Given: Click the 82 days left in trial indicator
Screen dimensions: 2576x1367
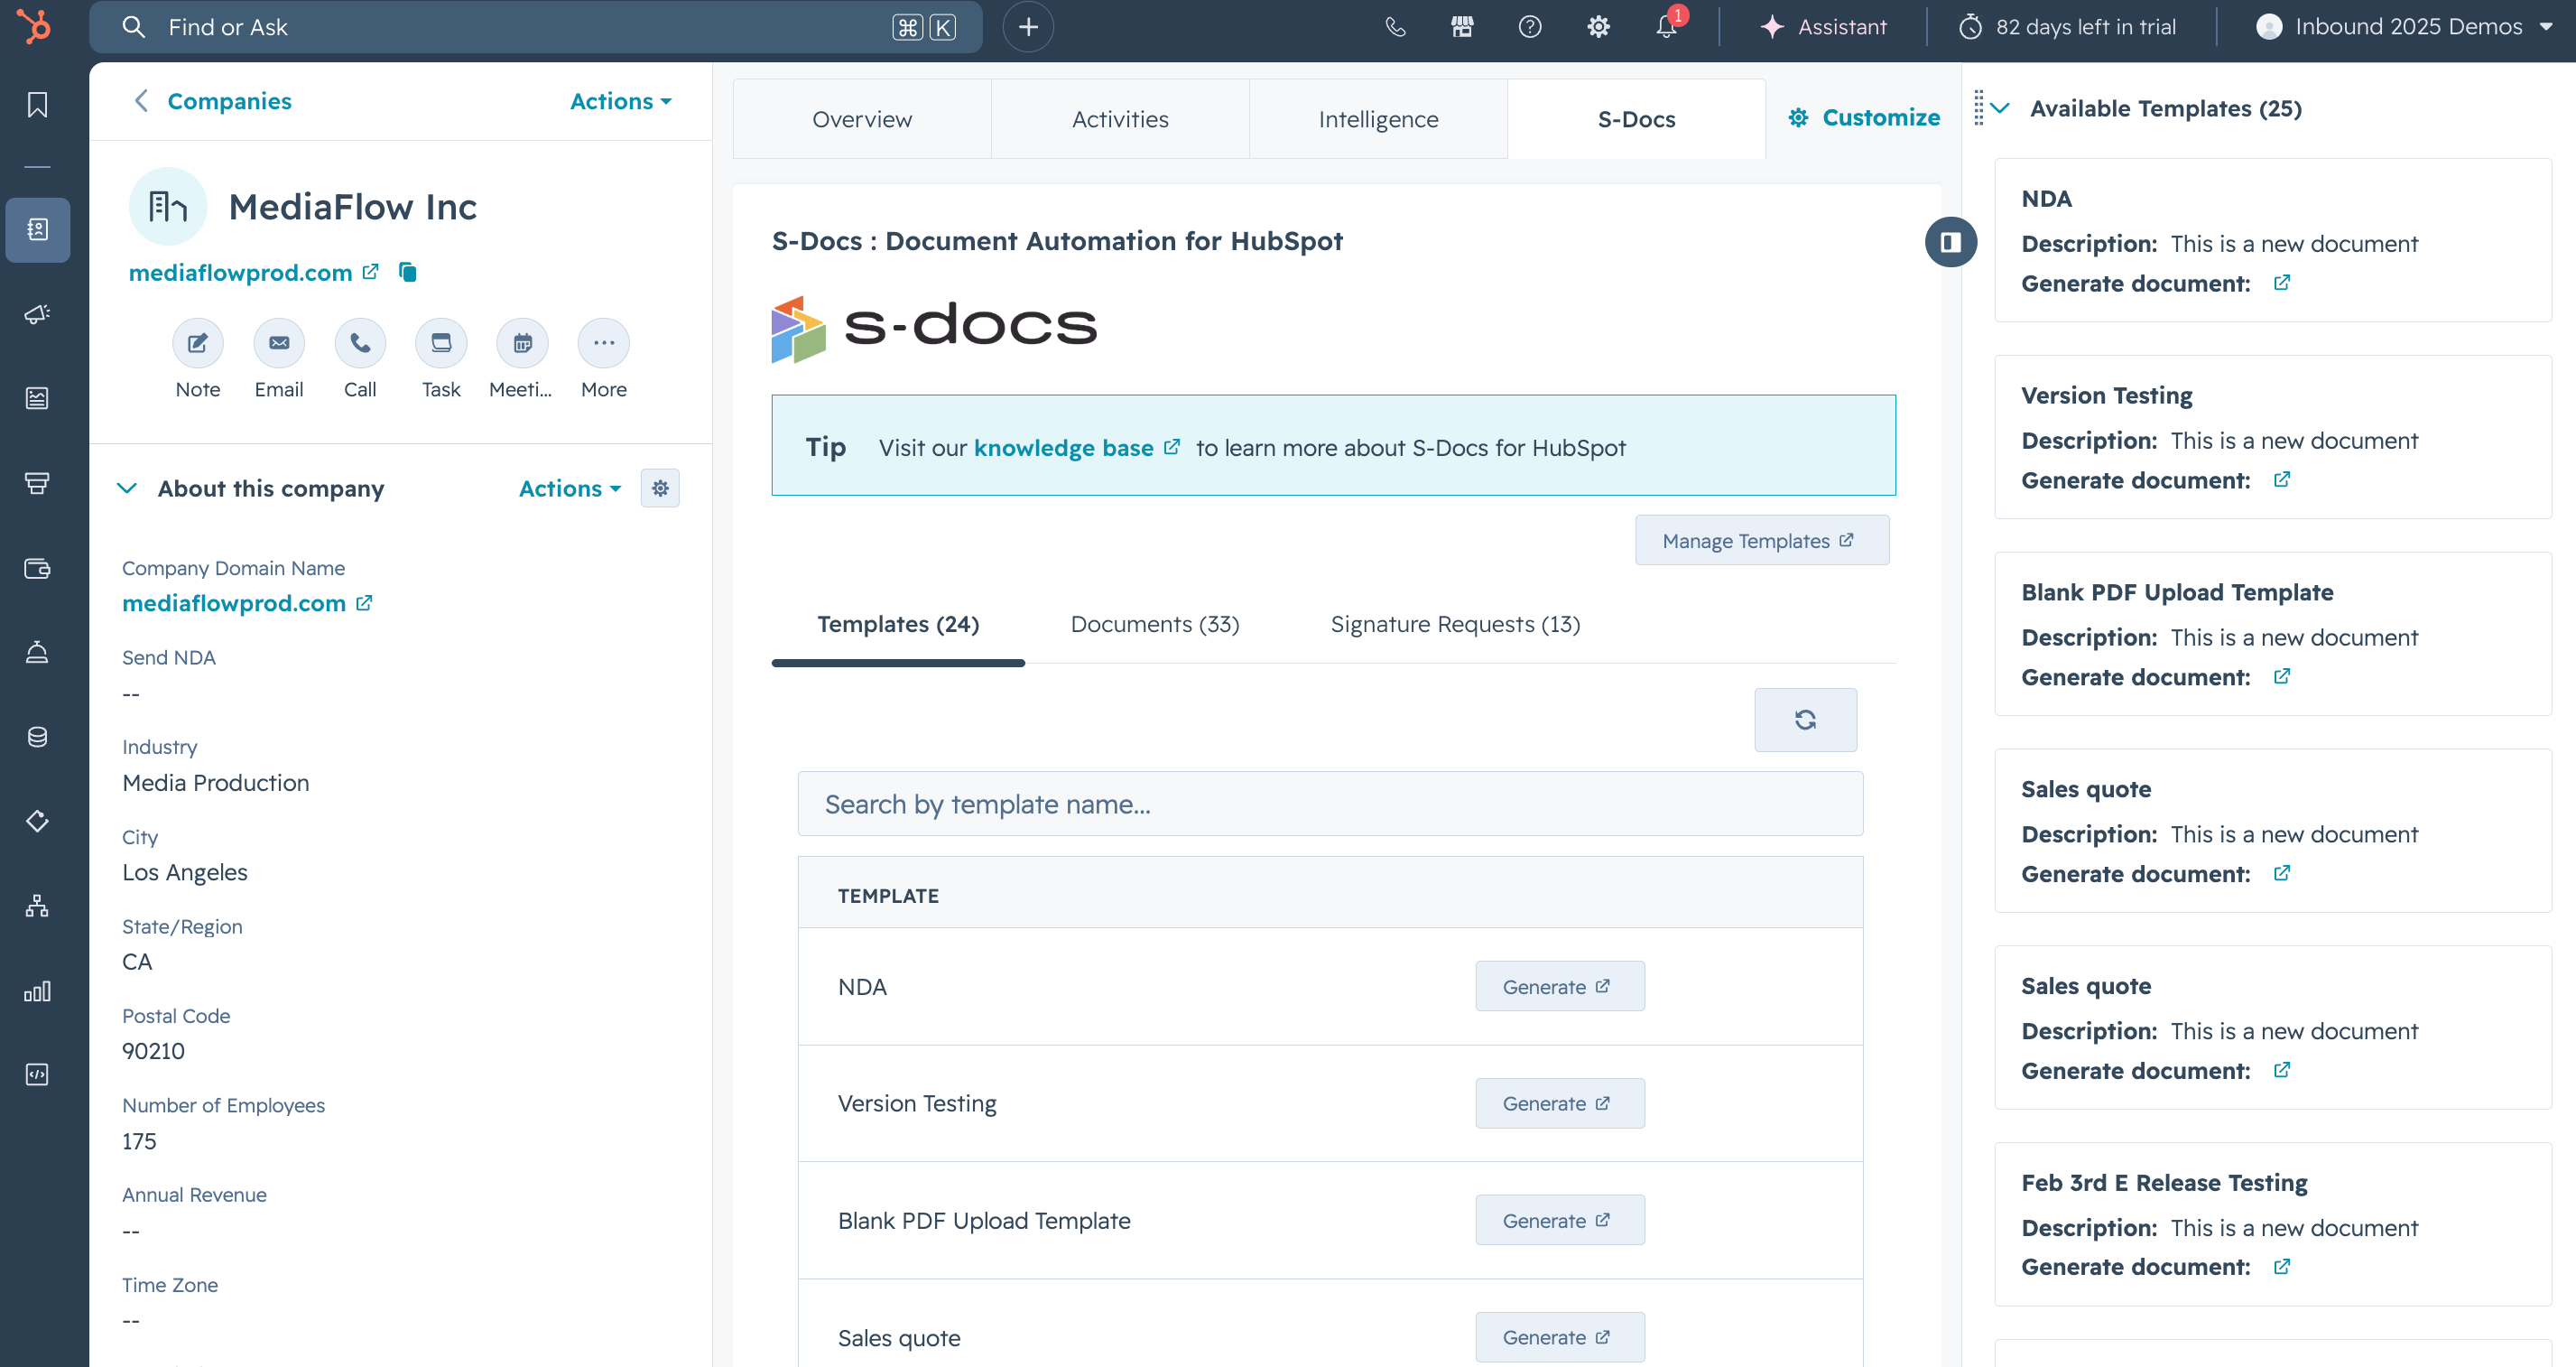Looking at the screenshot, I should coord(2067,27).
